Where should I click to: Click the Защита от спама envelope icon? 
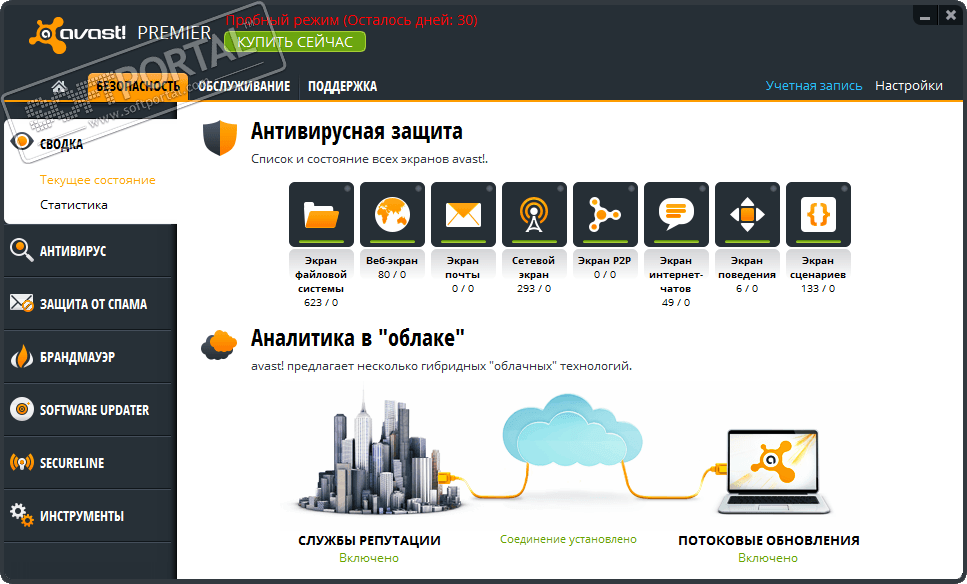click(x=22, y=303)
